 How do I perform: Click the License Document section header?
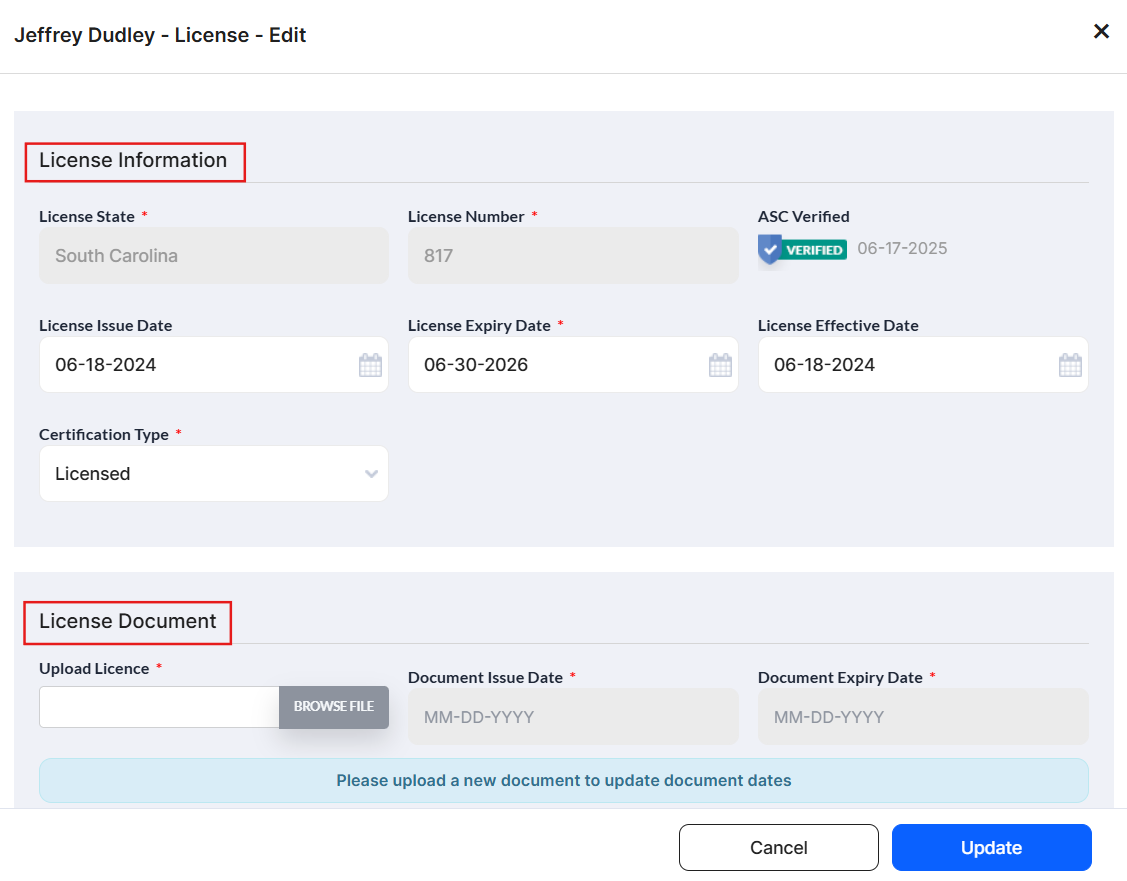pos(127,621)
